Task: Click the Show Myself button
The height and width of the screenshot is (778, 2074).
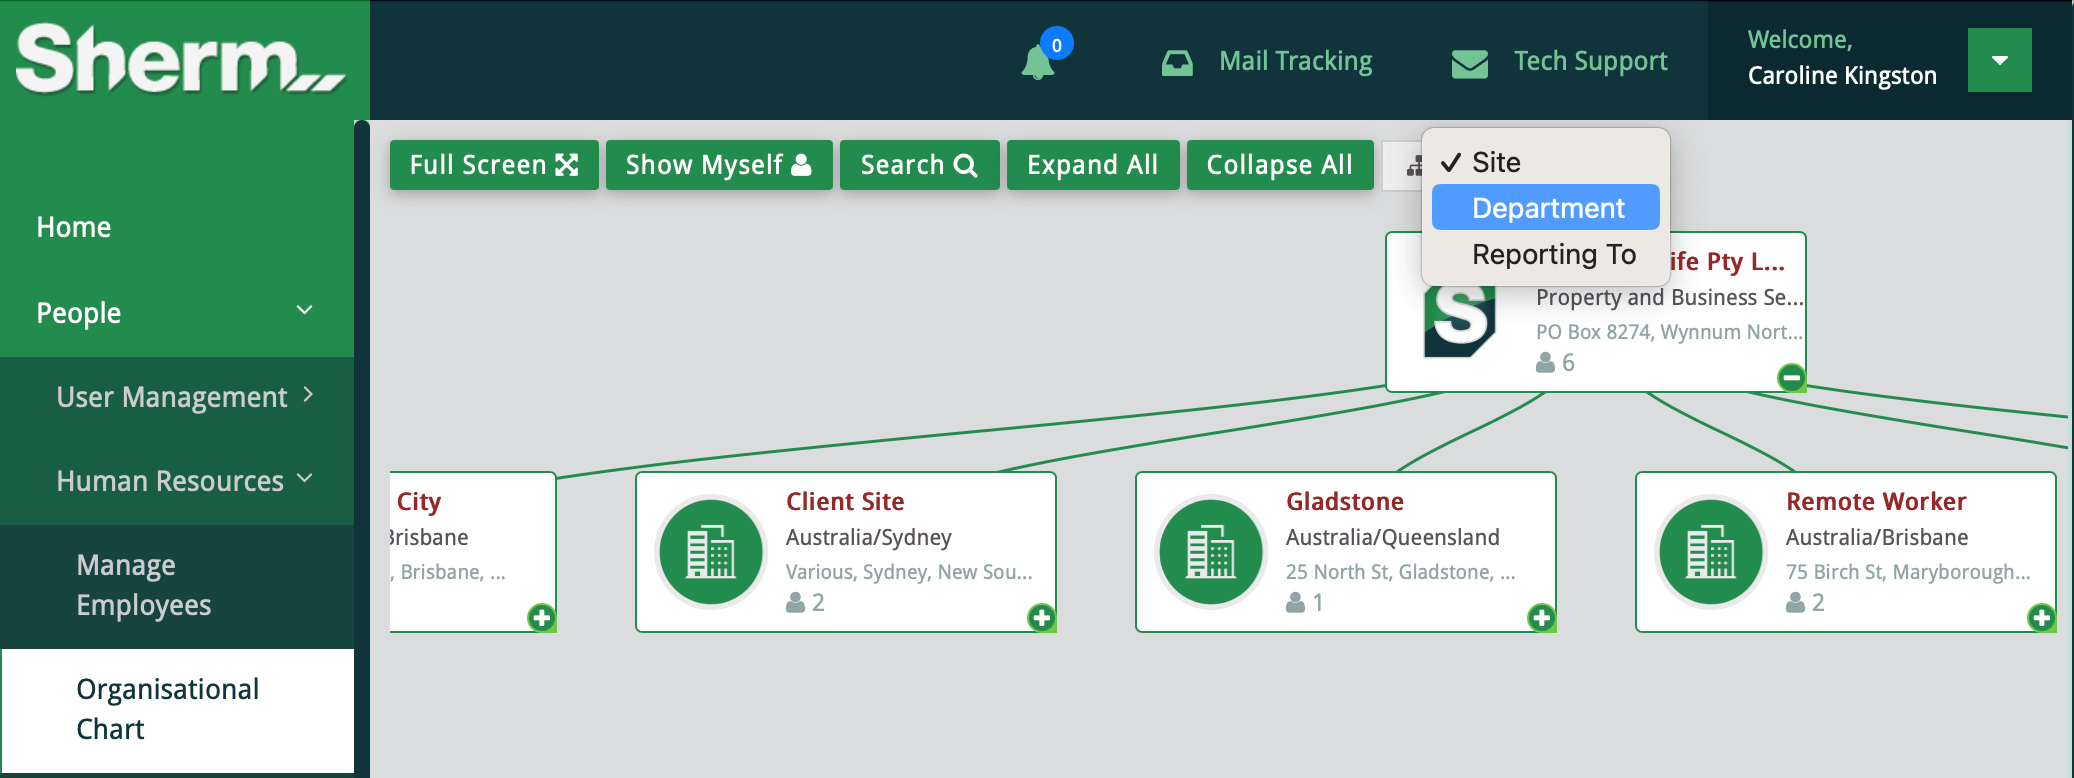Action: pyautogui.click(x=718, y=165)
